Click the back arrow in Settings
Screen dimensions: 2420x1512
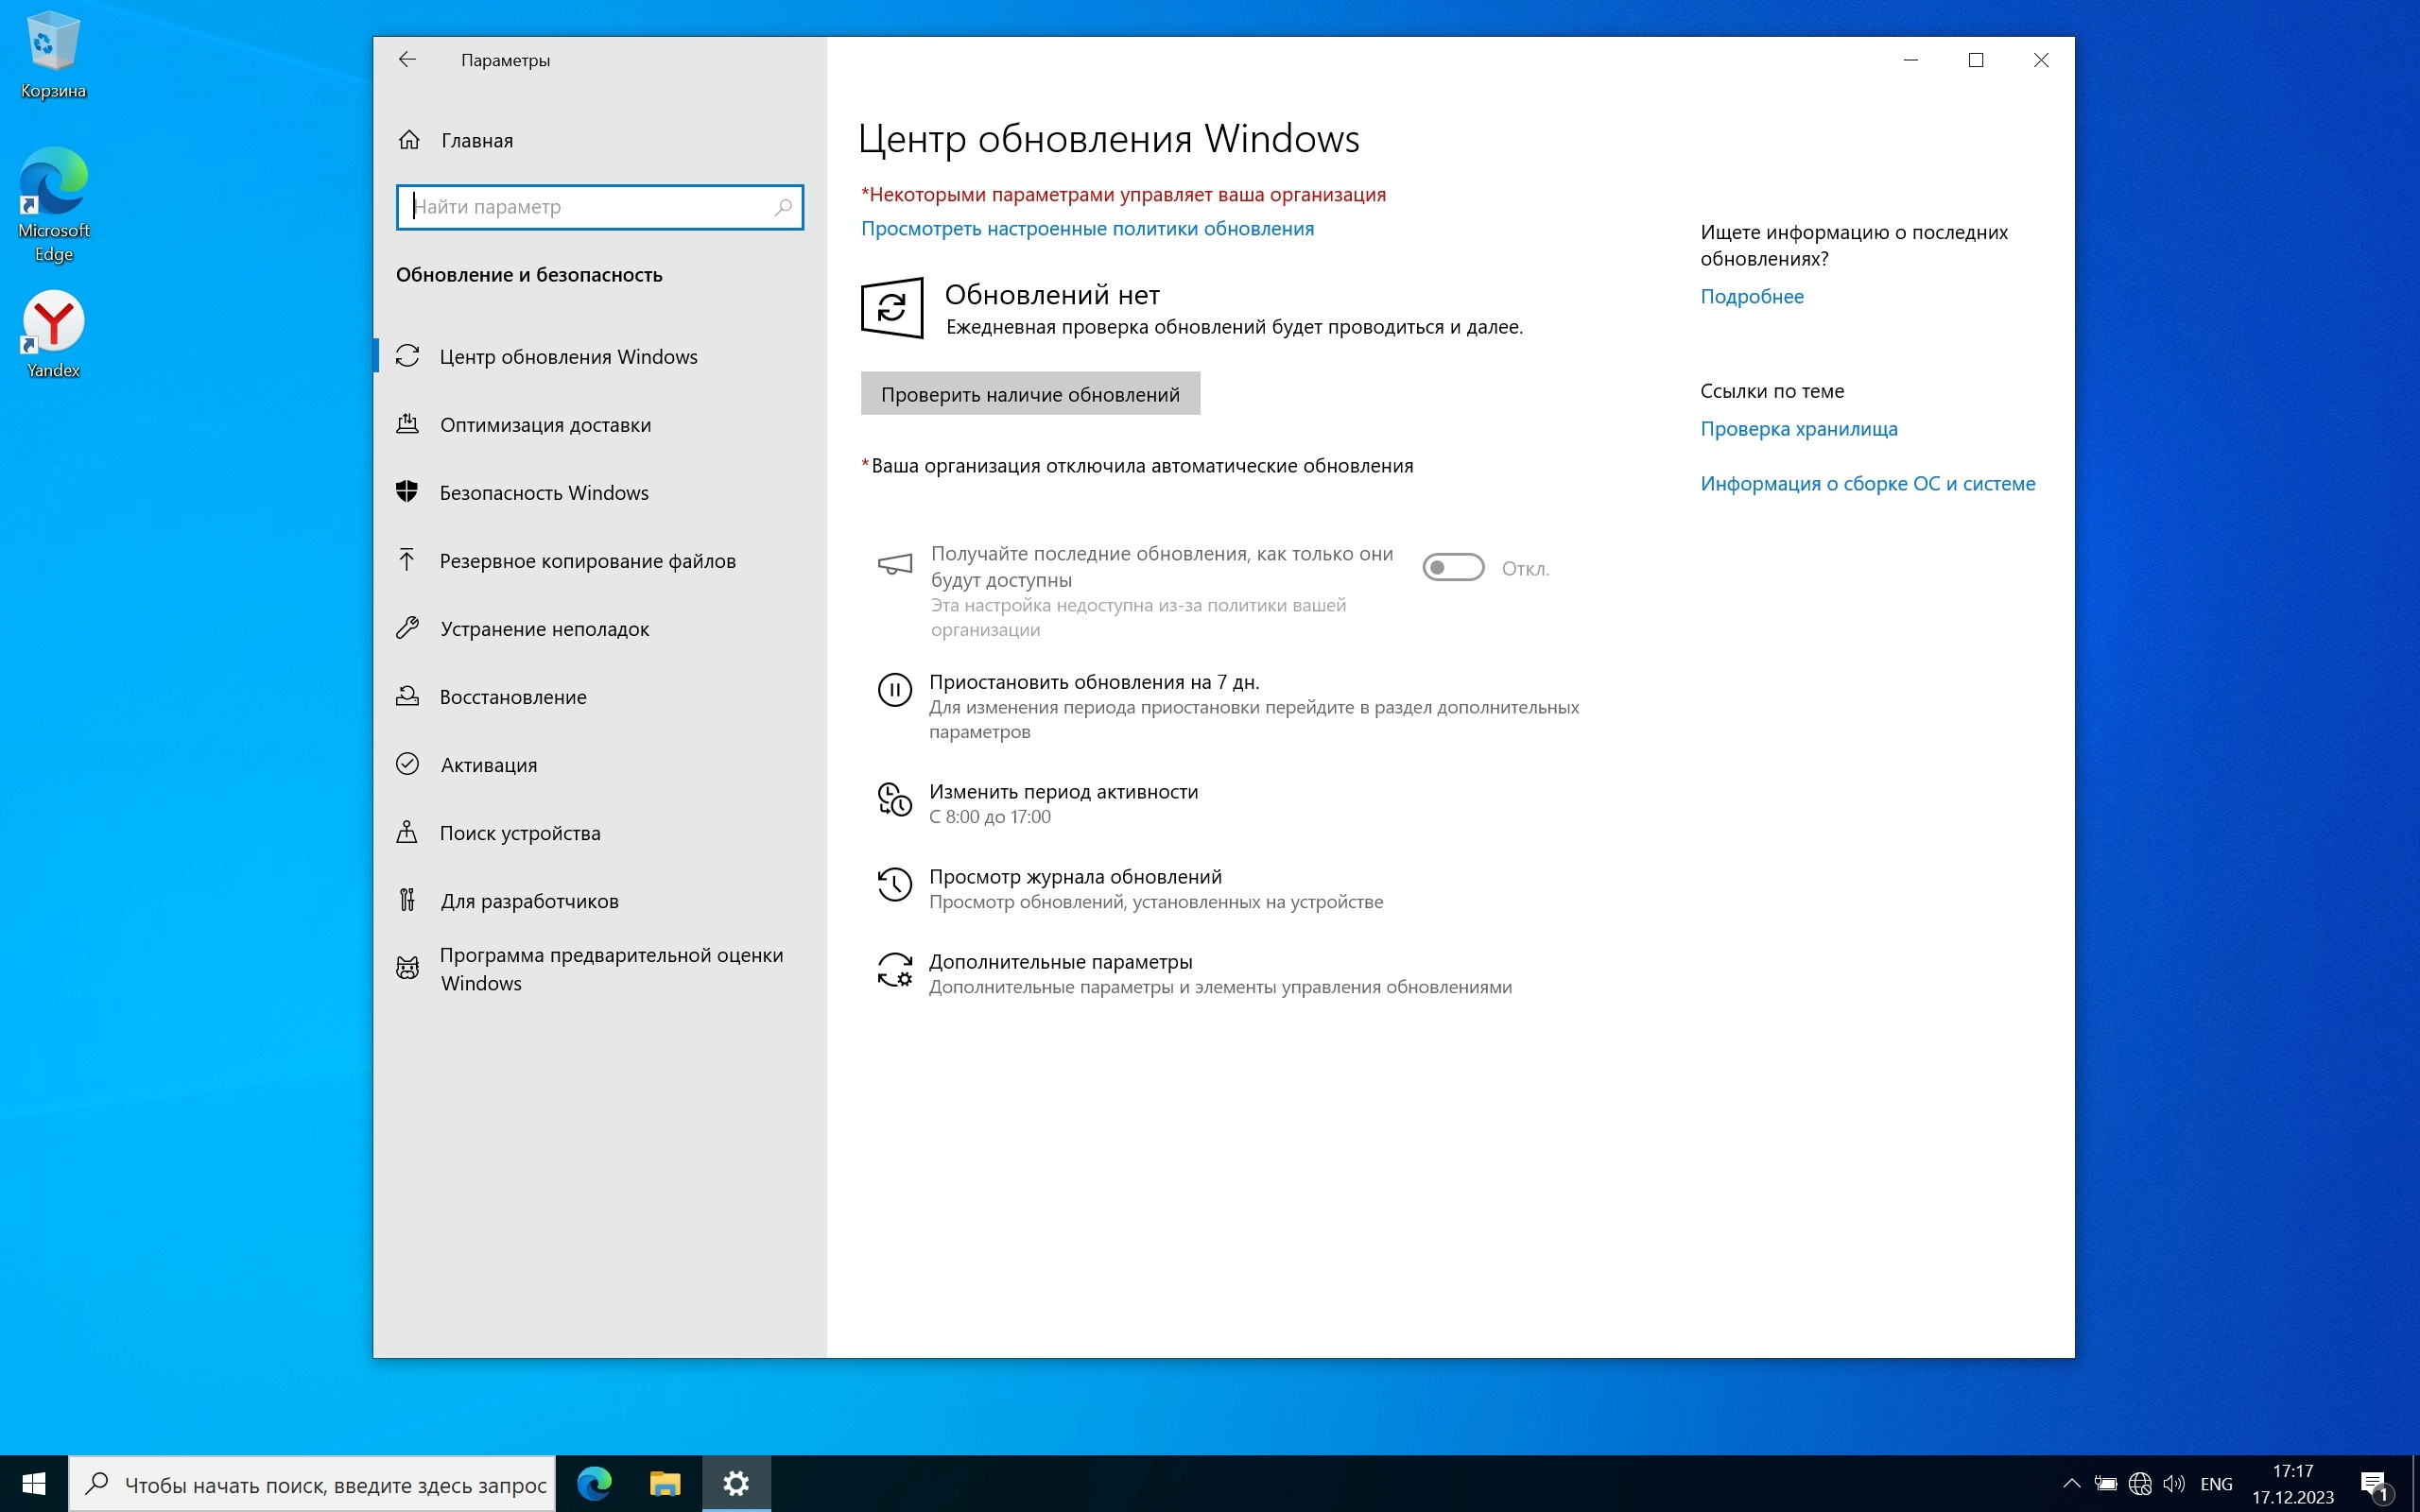(x=407, y=60)
